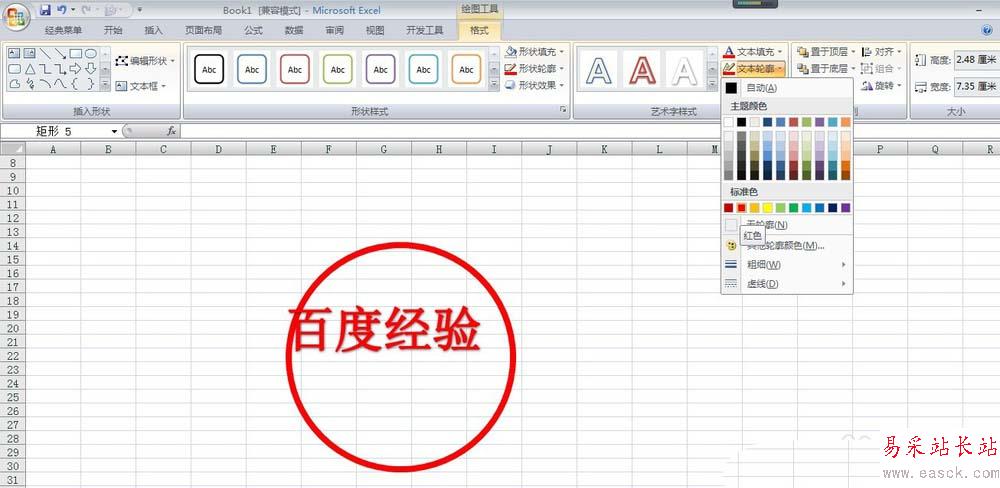Switch to 开始 tab
This screenshot has width=1000, height=488.
pyautogui.click(x=113, y=30)
